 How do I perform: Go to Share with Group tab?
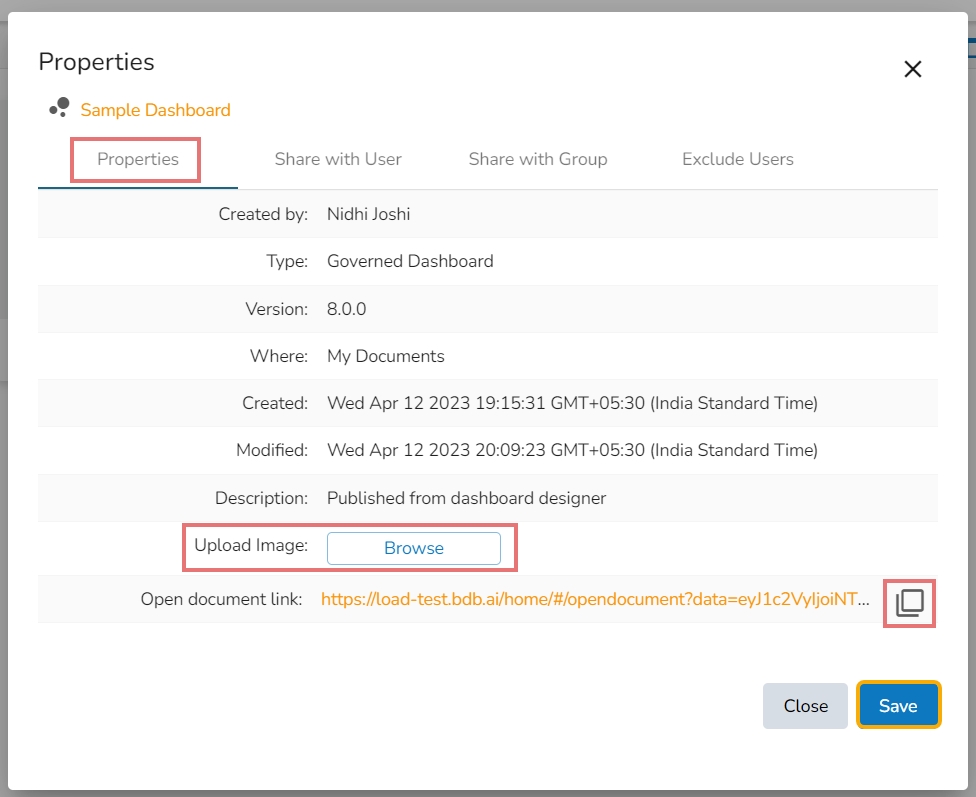(537, 159)
